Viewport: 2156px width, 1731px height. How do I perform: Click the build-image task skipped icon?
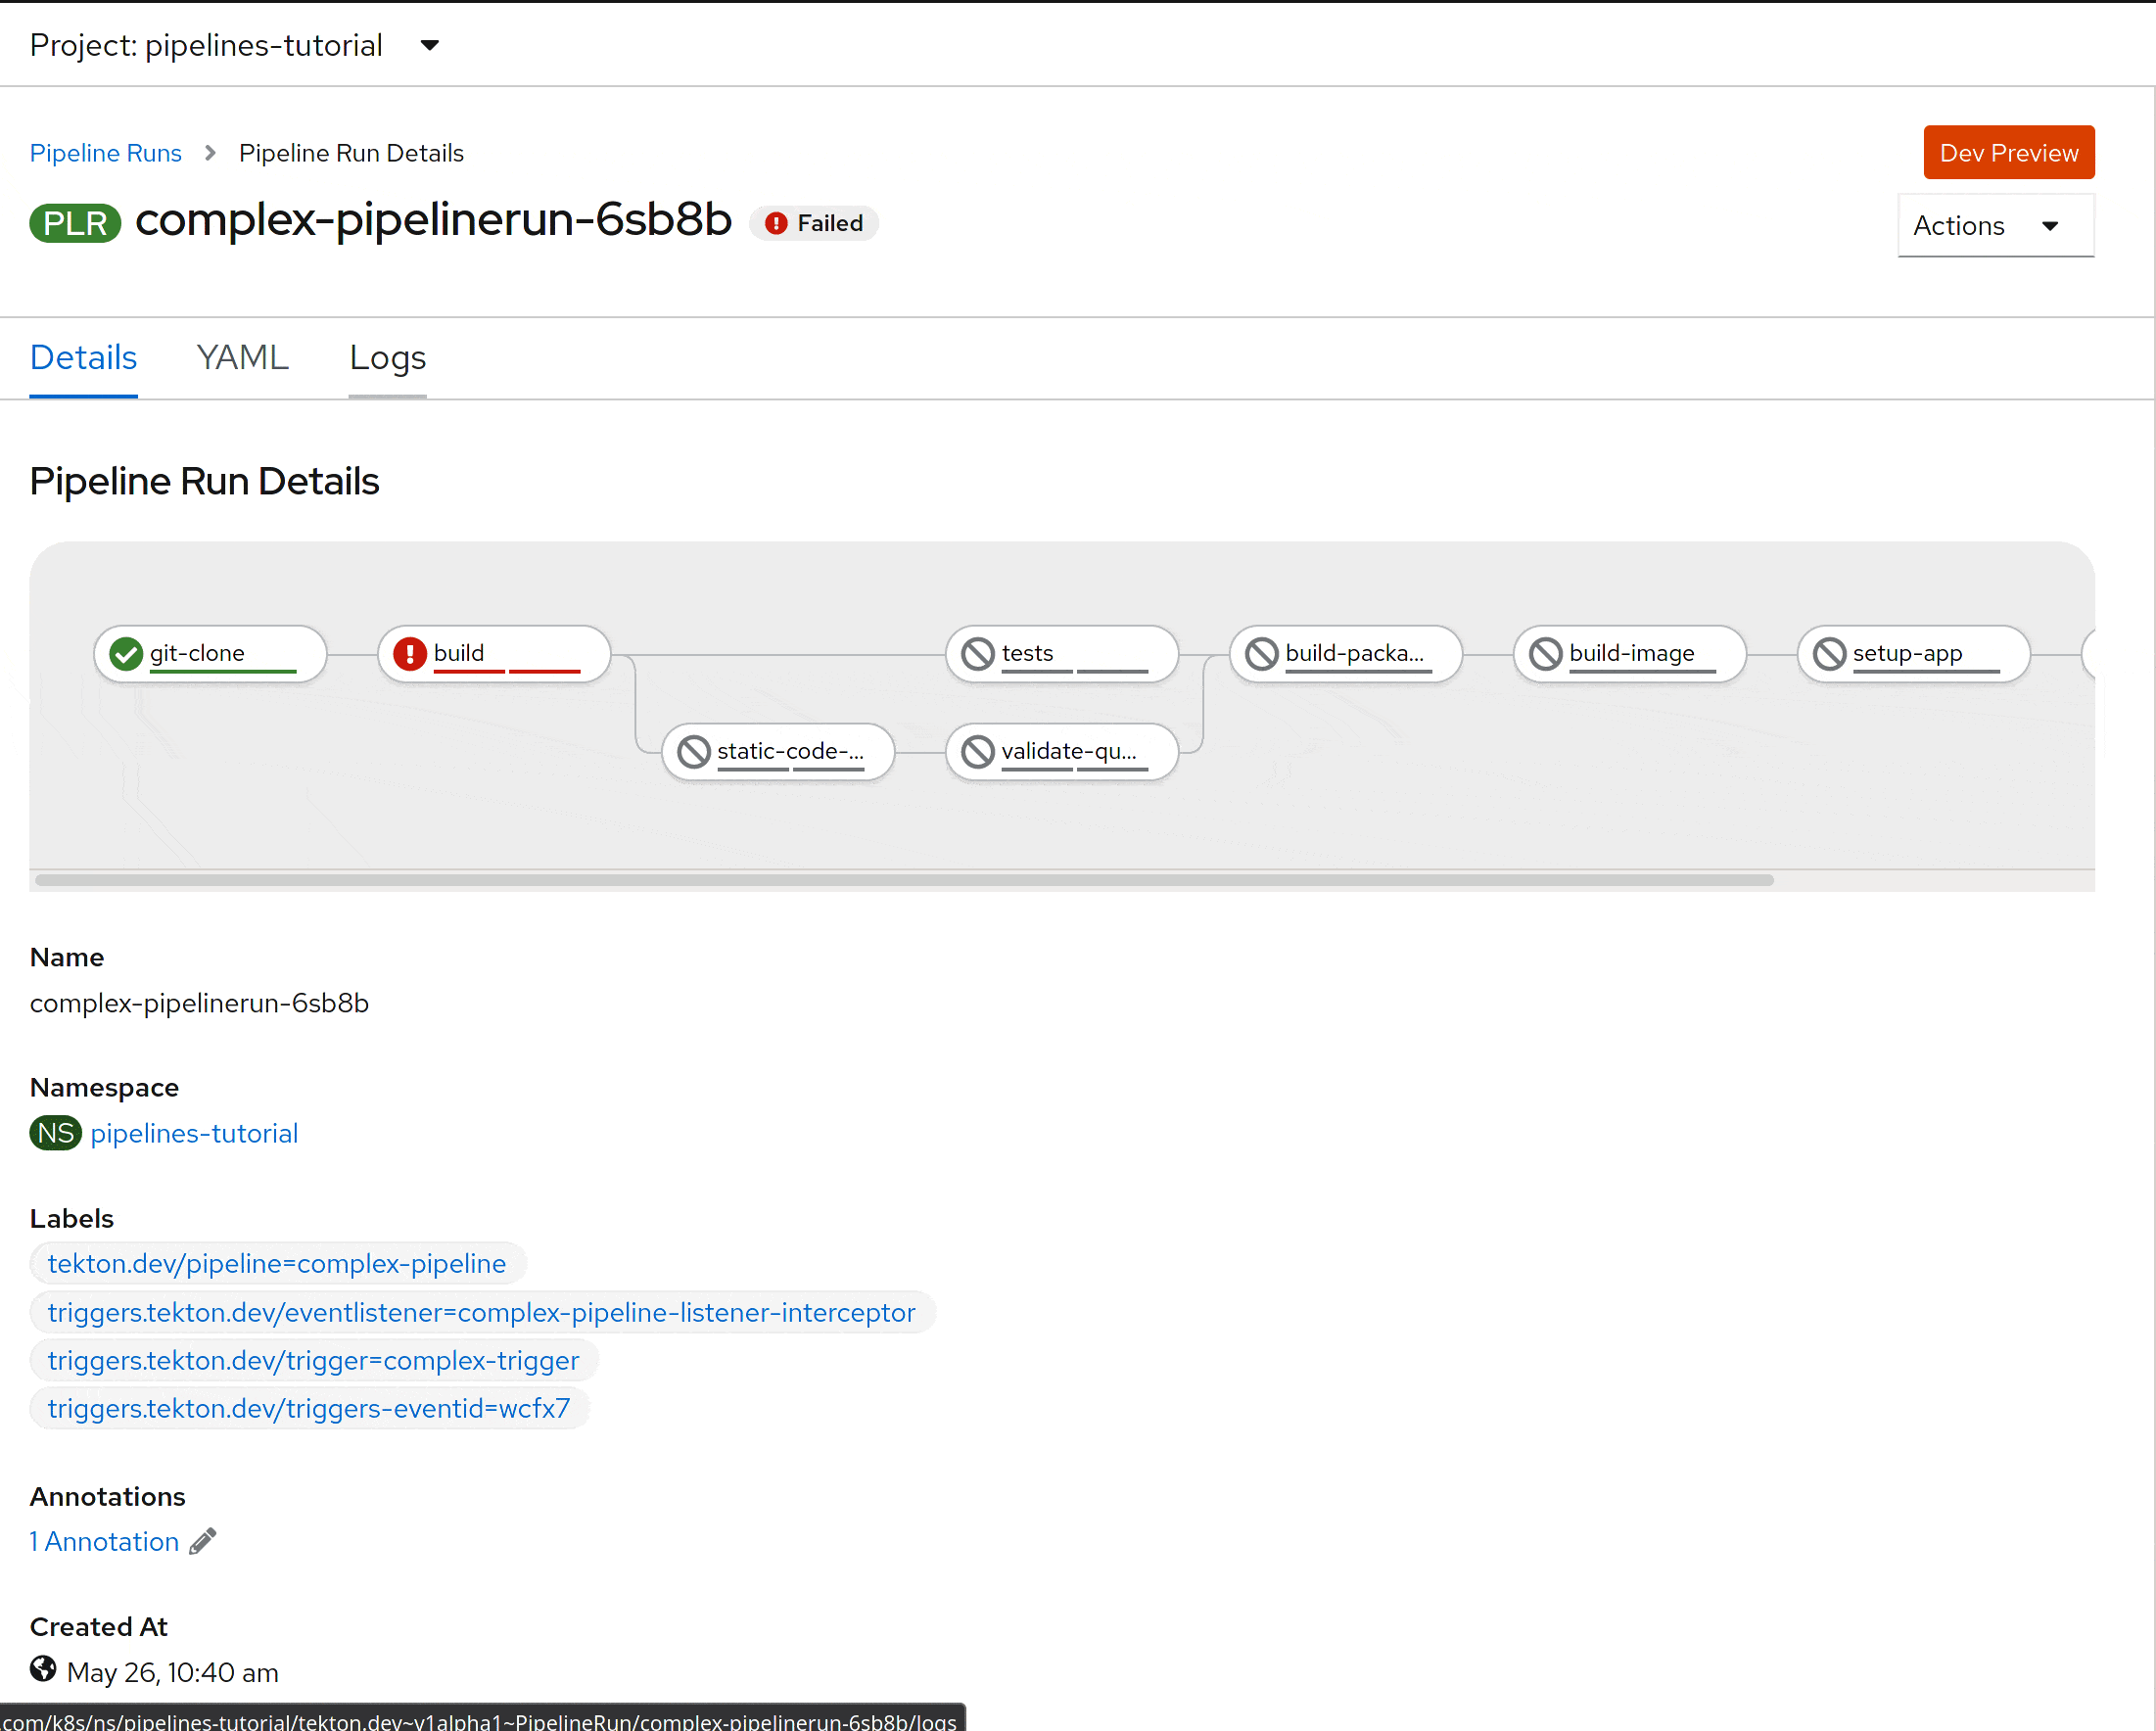point(1545,654)
